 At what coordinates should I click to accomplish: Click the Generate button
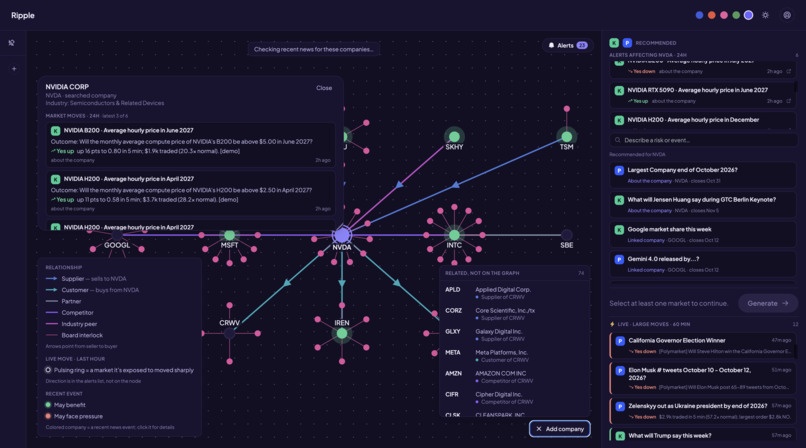click(x=767, y=303)
